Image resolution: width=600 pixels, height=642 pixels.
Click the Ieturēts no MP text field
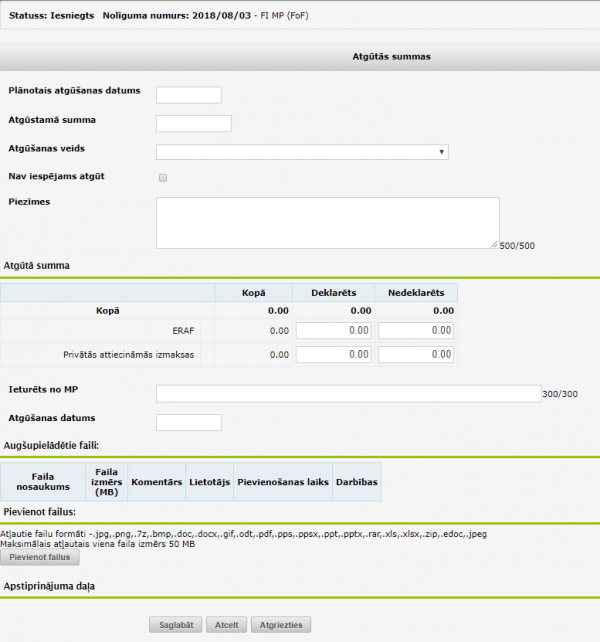(x=347, y=394)
